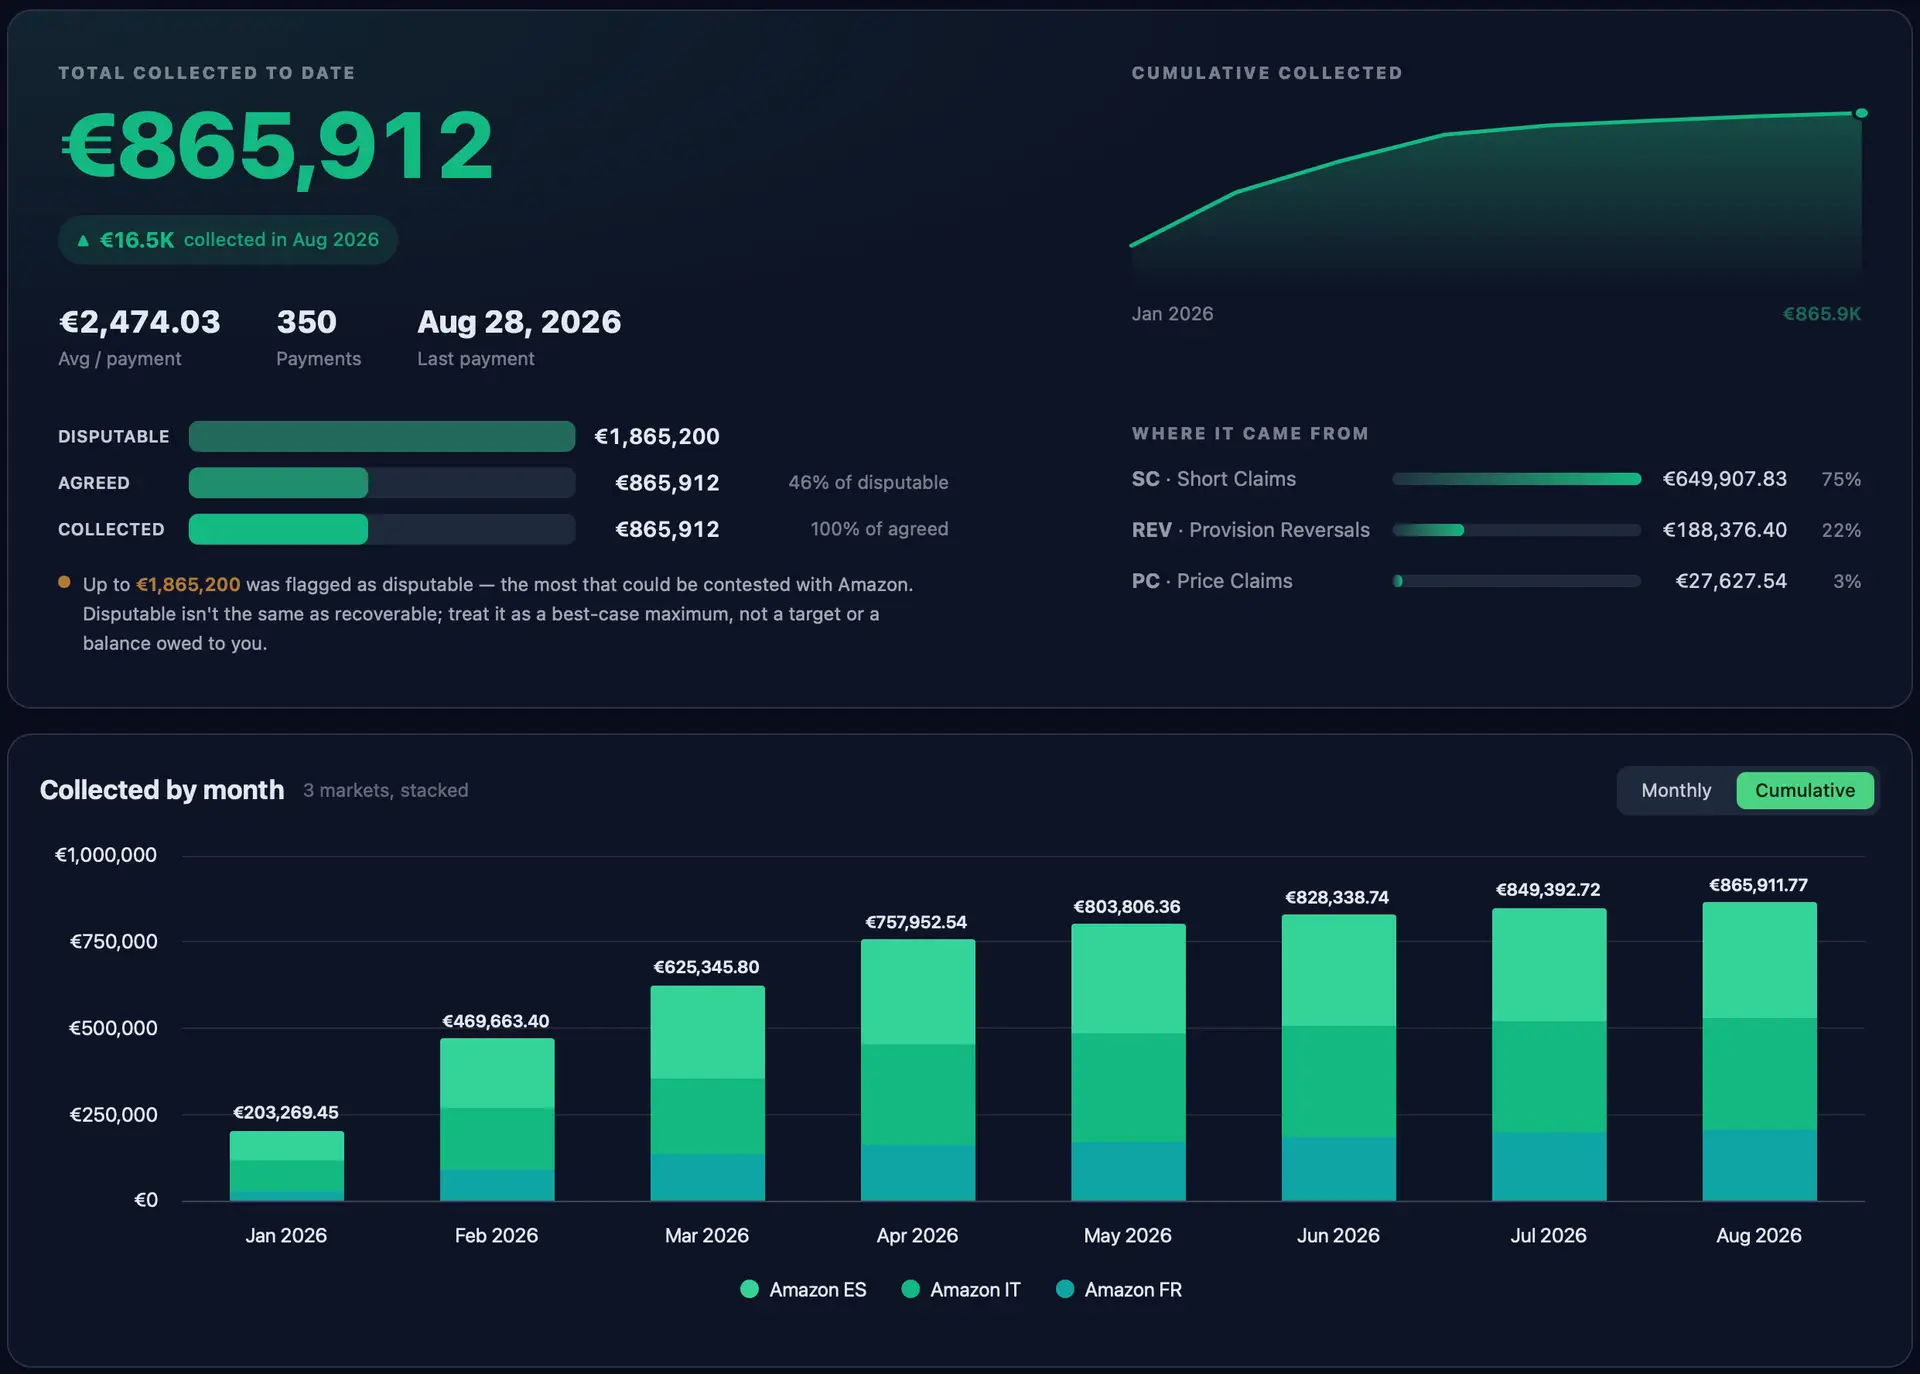Click the €500,000 y-axis label
1920x1374 pixels.
[x=113, y=1028]
